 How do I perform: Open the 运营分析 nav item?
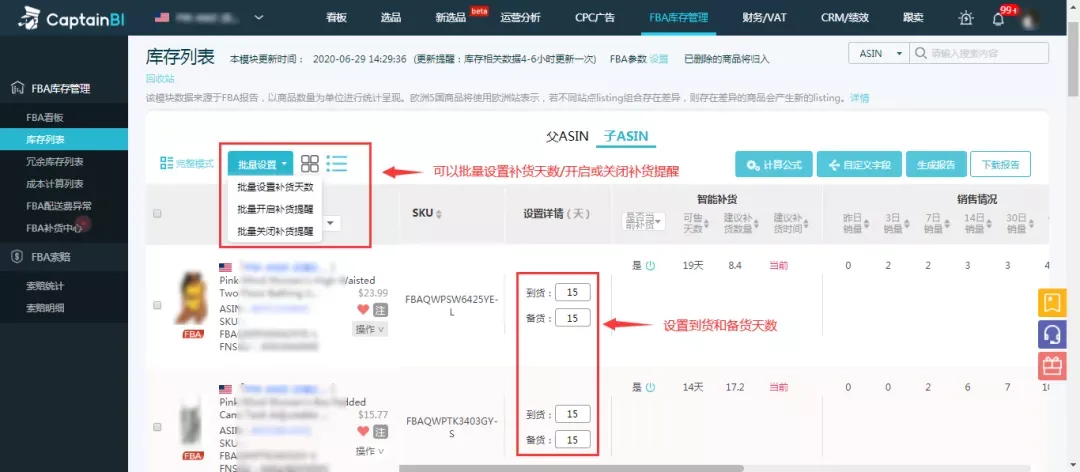pyautogui.click(x=520, y=17)
